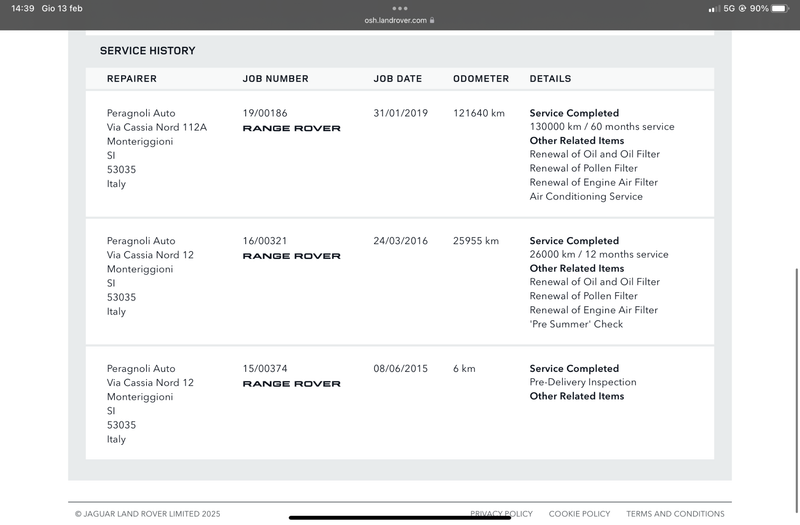
Task: Click Peragnoli Auto in the 2019 row
Action: (x=141, y=113)
